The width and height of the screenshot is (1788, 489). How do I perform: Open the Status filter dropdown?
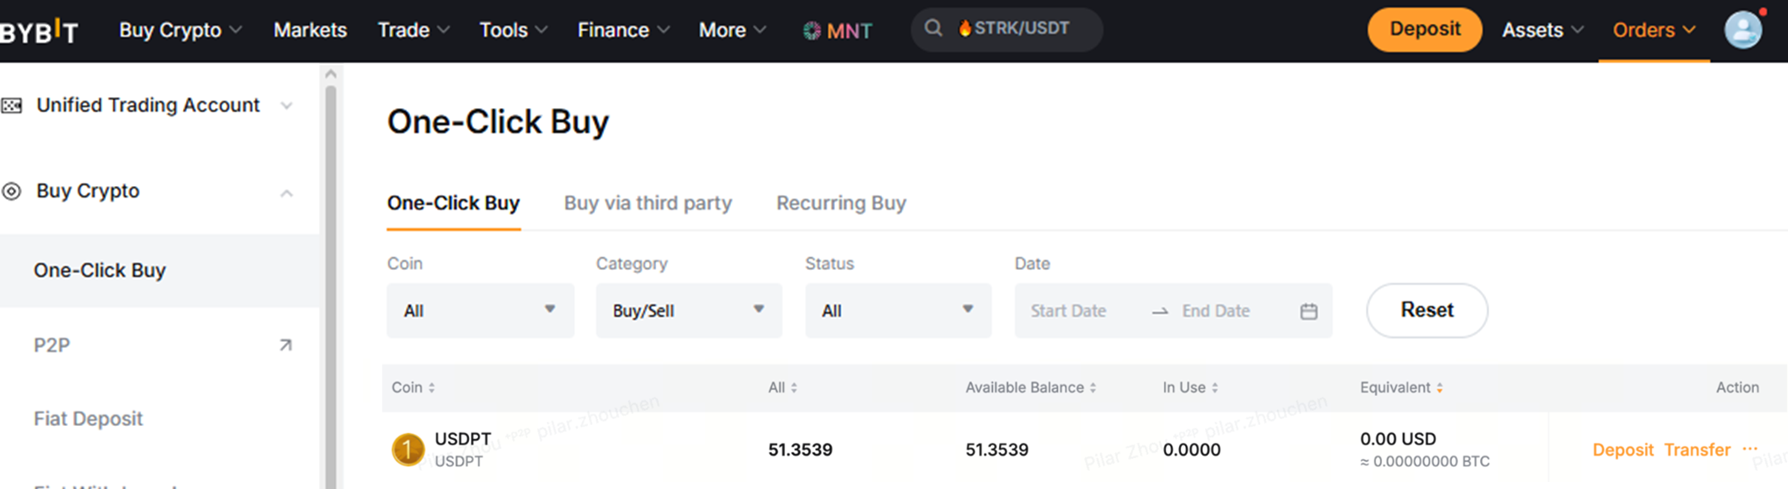coord(898,311)
